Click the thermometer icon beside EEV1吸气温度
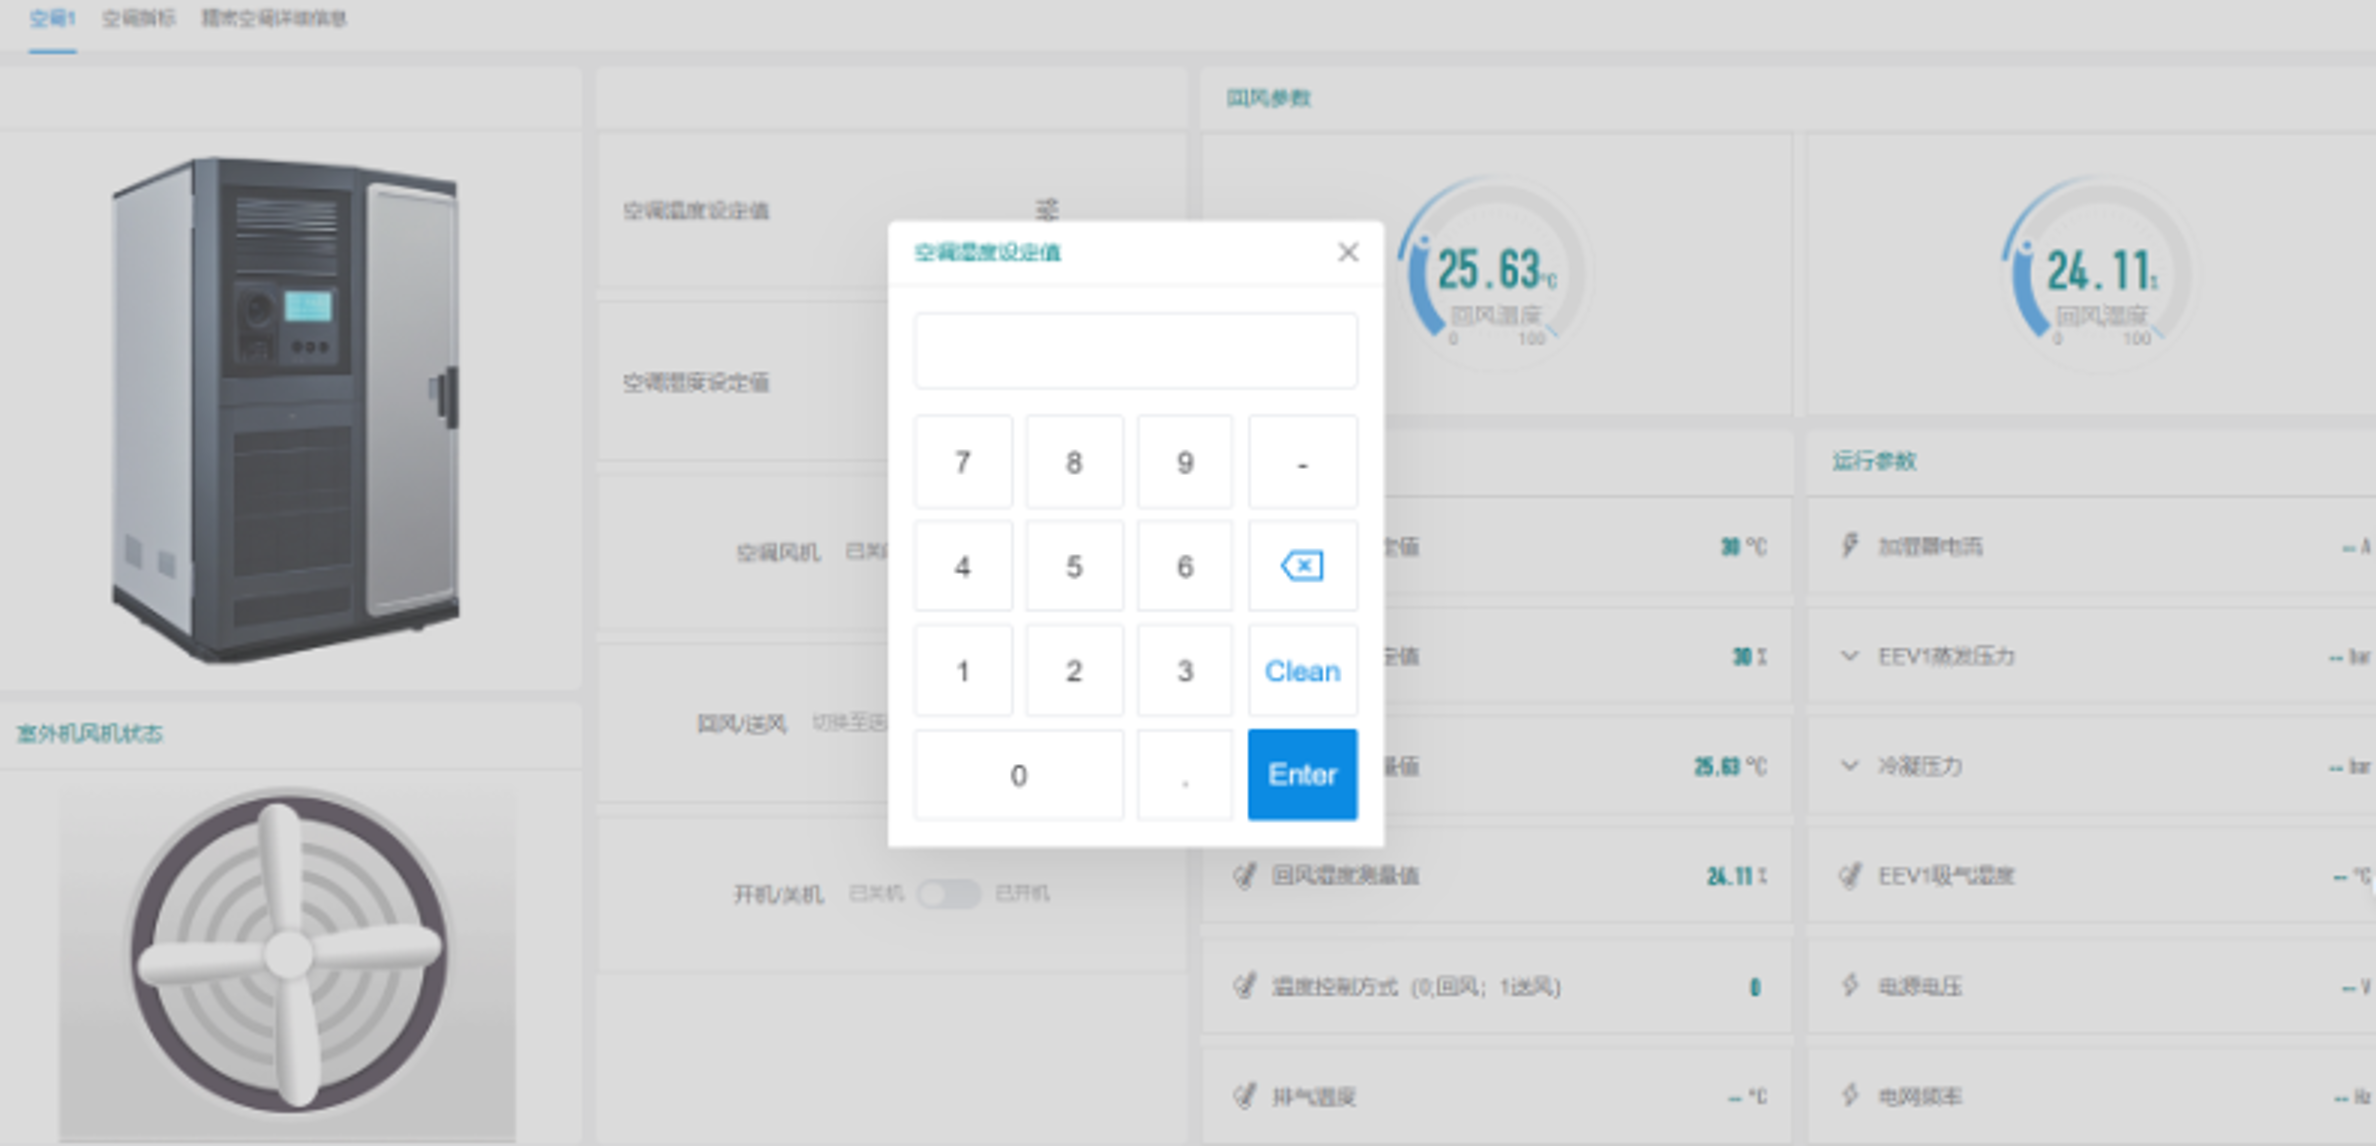2376x1146 pixels. point(1850,876)
